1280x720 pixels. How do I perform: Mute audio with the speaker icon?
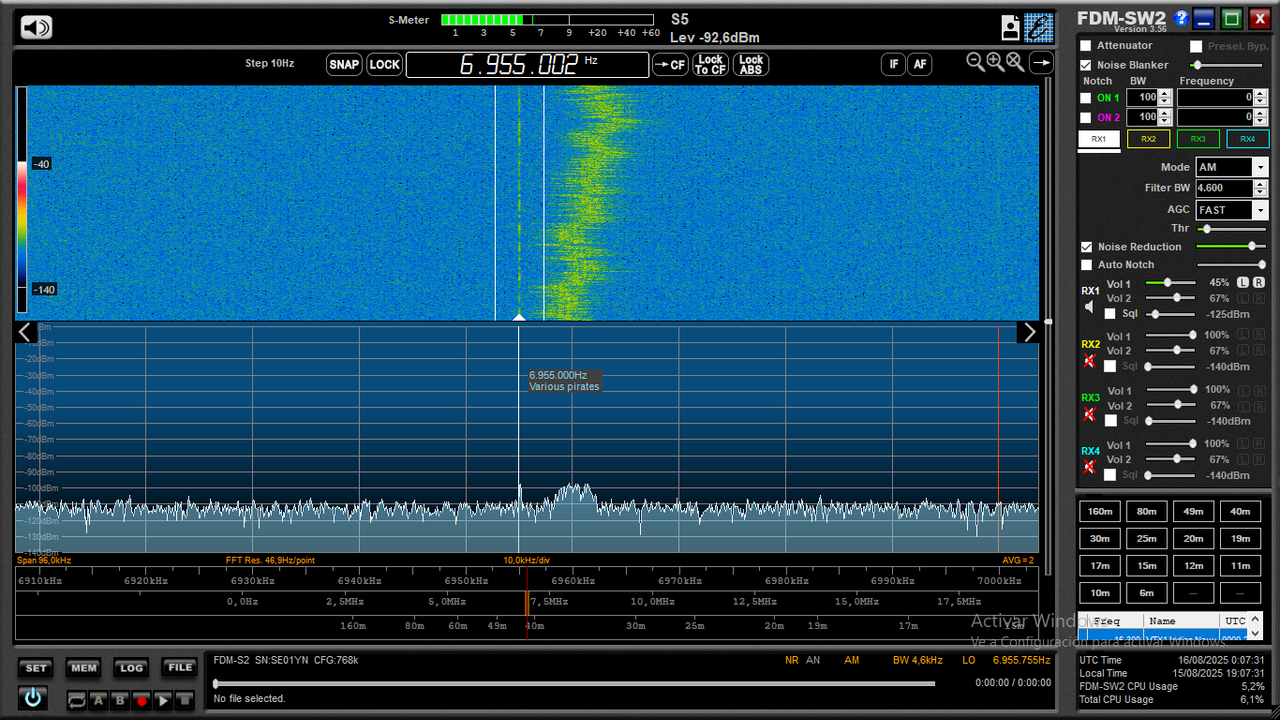36,28
